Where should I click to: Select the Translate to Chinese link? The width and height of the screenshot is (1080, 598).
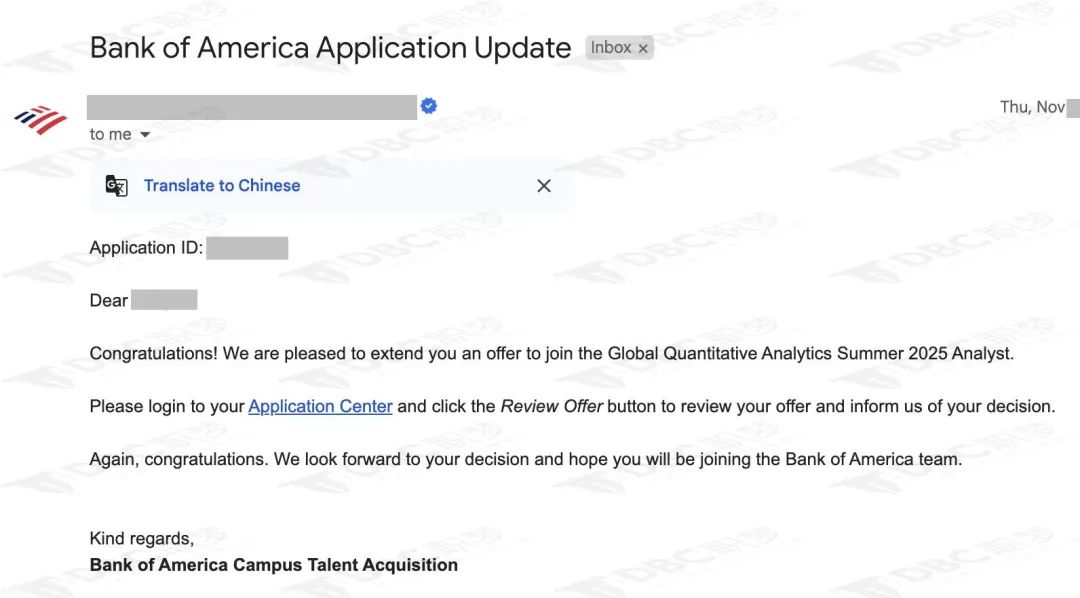click(222, 185)
